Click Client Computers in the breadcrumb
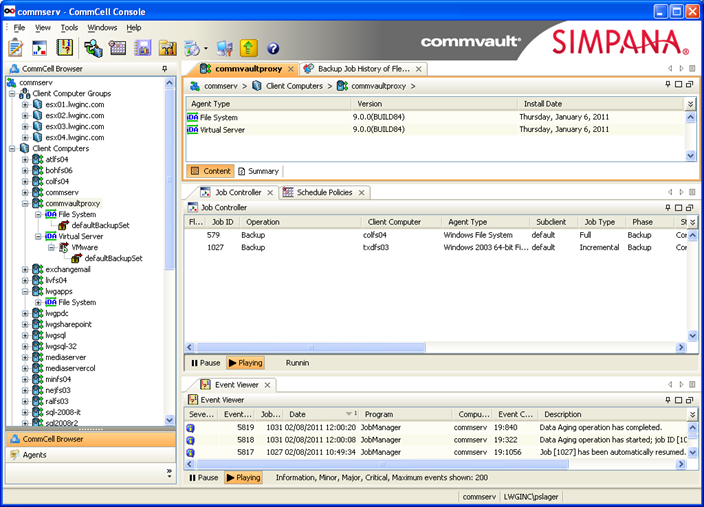704x507 pixels. (x=294, y=86)
